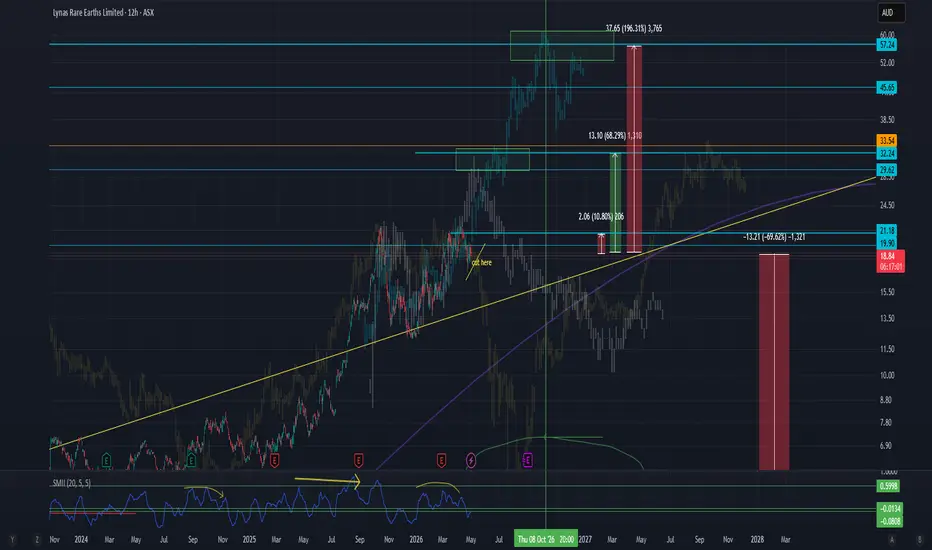The width and height of the screenshot is (932, 550).
Task: Click 6.90 on the price scale
Action: pyautogui.click(x=886, y=445)
